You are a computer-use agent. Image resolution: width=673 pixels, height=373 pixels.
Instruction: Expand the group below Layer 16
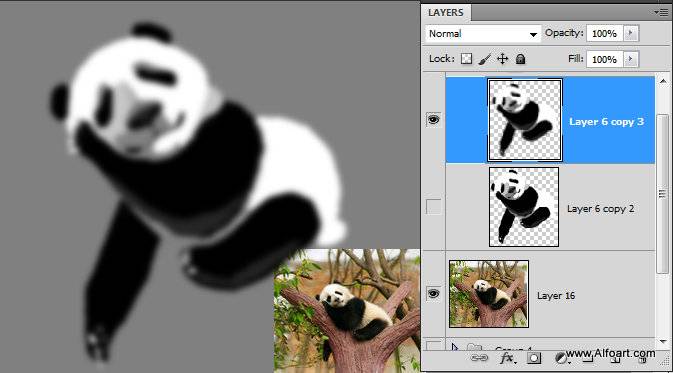click(x=455, y=347)
